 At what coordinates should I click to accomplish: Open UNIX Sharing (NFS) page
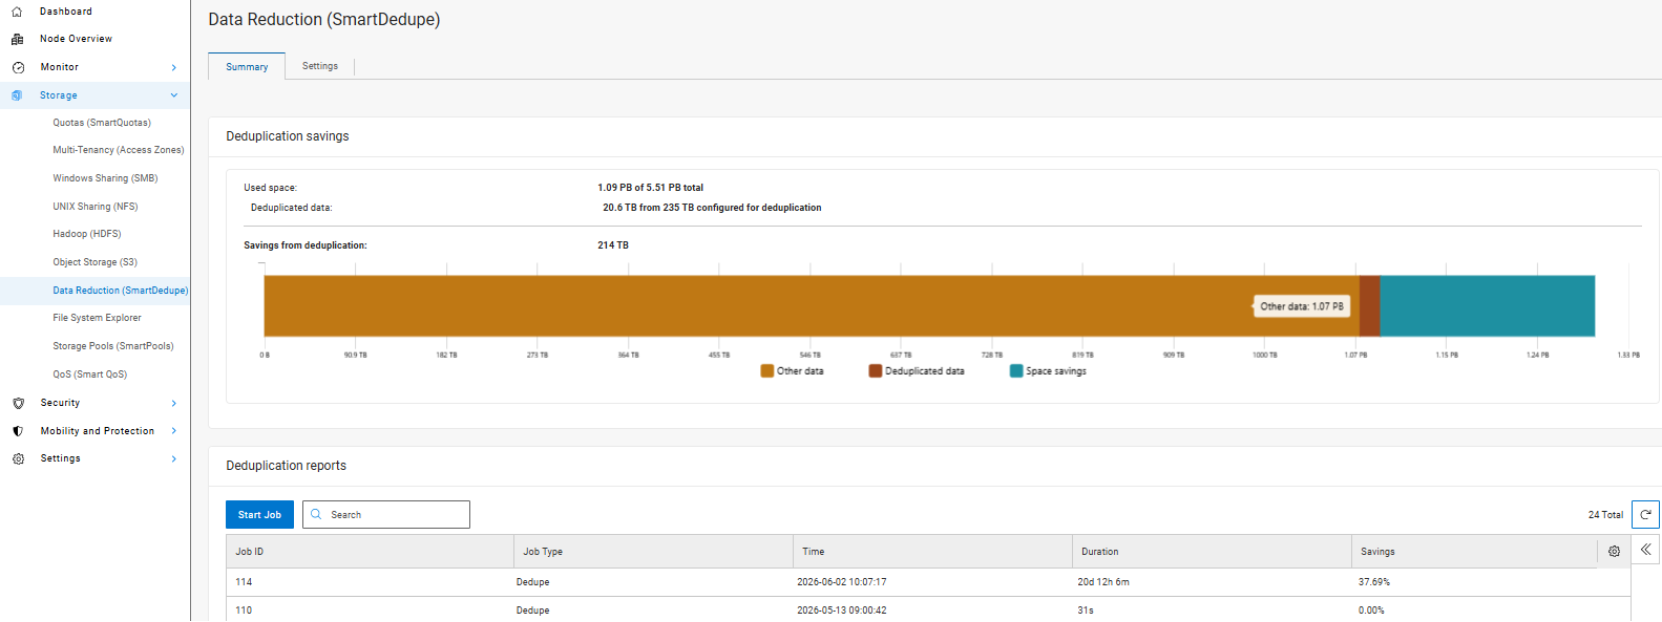pos(95,206)
